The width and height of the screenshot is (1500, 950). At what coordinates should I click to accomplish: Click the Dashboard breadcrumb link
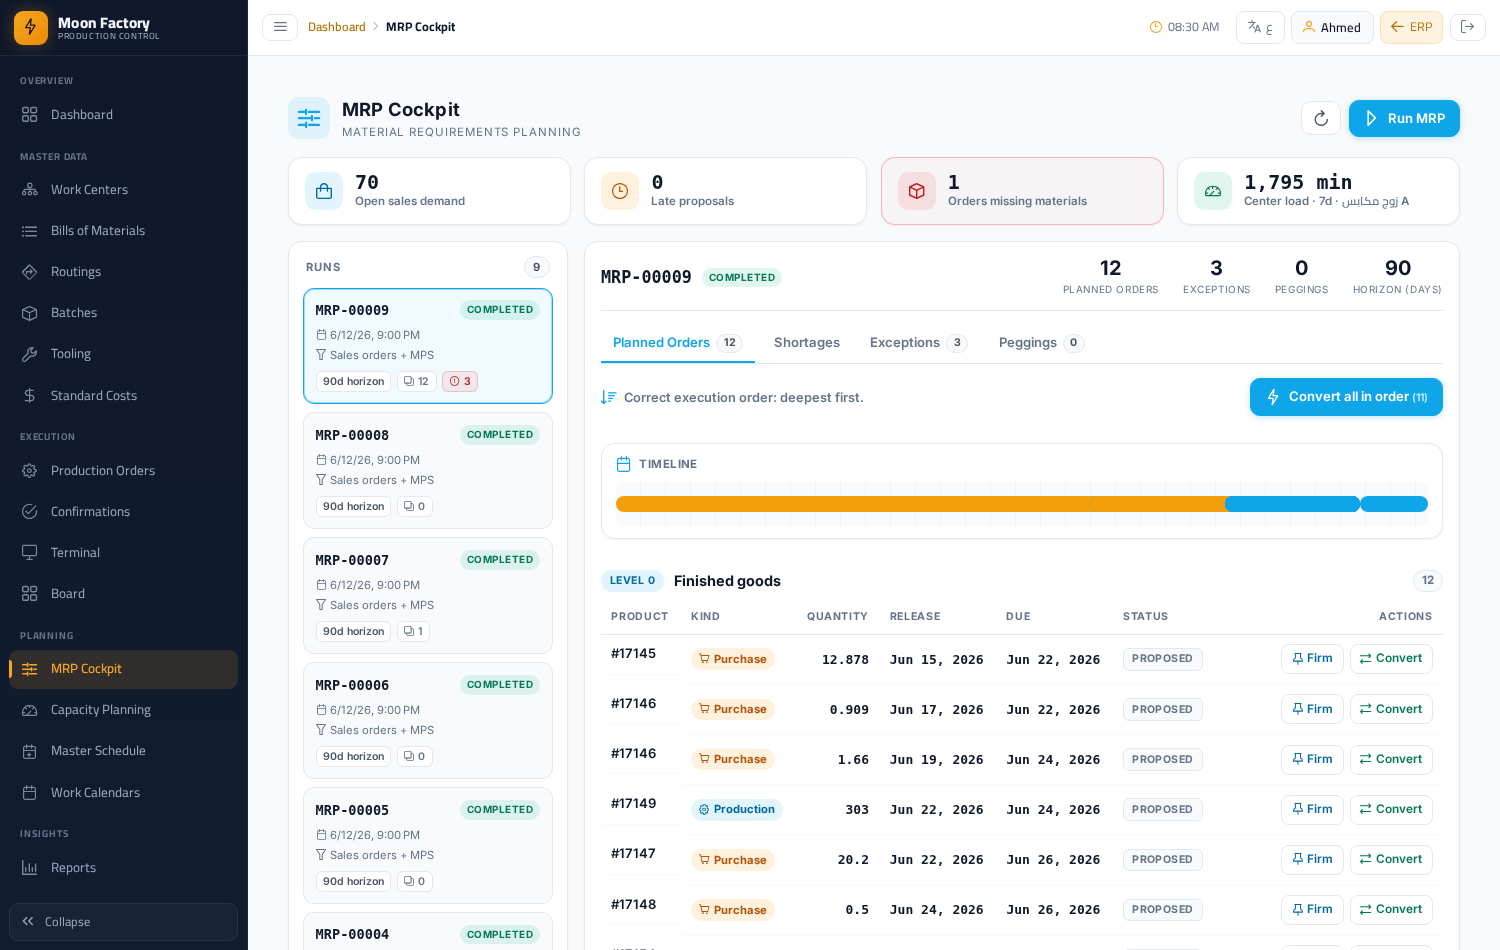337,27
